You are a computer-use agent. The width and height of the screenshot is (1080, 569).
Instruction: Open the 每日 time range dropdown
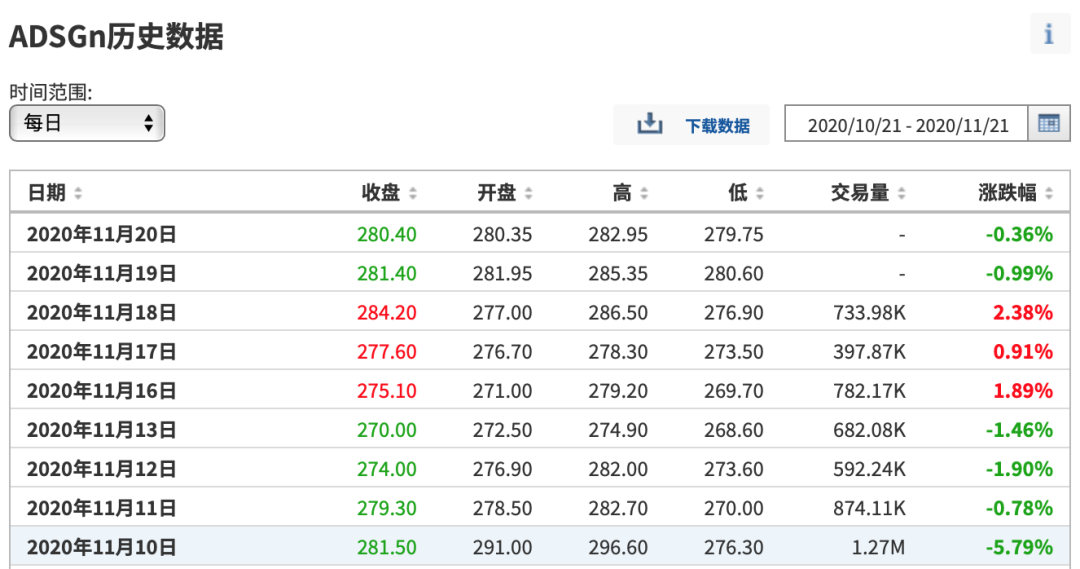[x=87, y=123]
